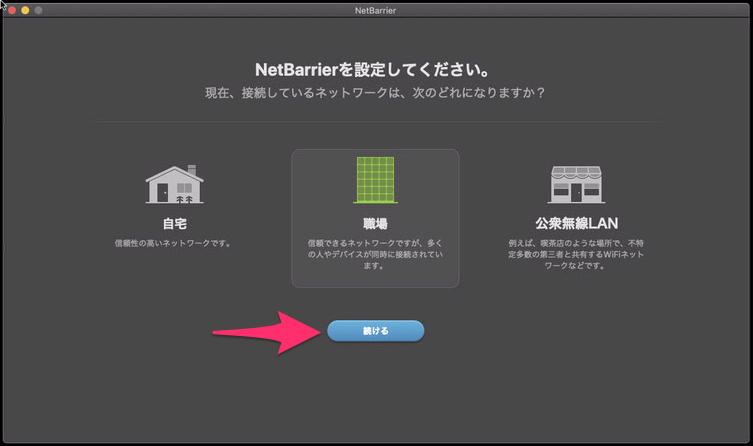Choose the green 職場 office building icon
This screenshot has width=753, height=446.
tap(375, 180)
